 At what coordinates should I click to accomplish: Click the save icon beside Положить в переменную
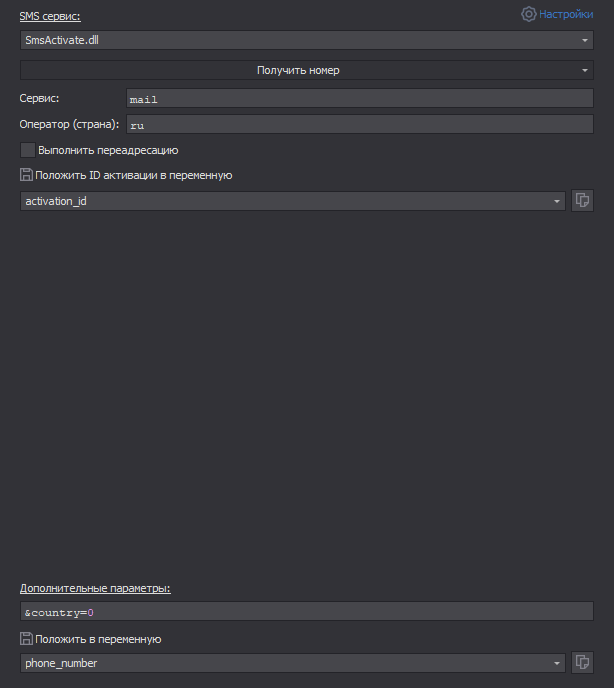click(x=26, y=639)
